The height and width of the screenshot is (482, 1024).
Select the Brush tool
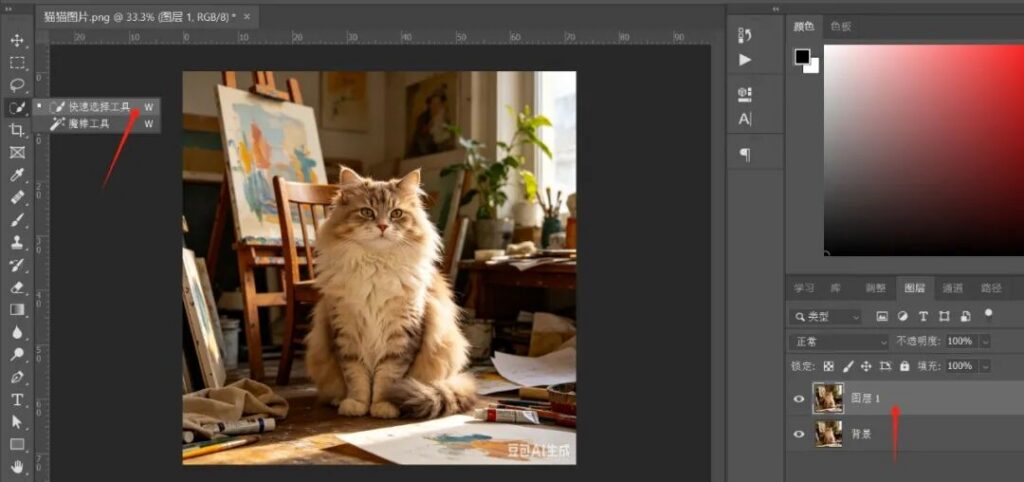(17, 219)
